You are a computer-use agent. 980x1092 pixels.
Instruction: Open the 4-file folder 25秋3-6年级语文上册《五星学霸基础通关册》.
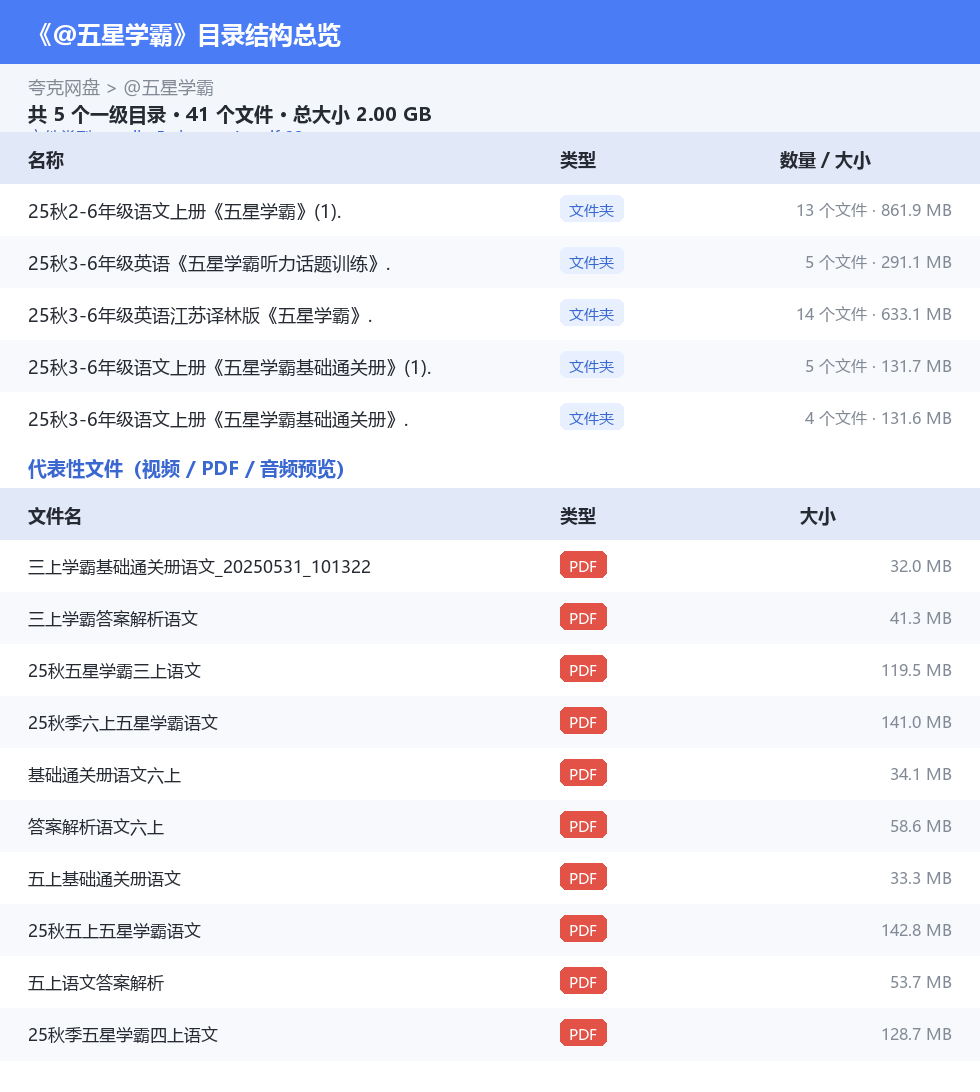tap(218, 419)
